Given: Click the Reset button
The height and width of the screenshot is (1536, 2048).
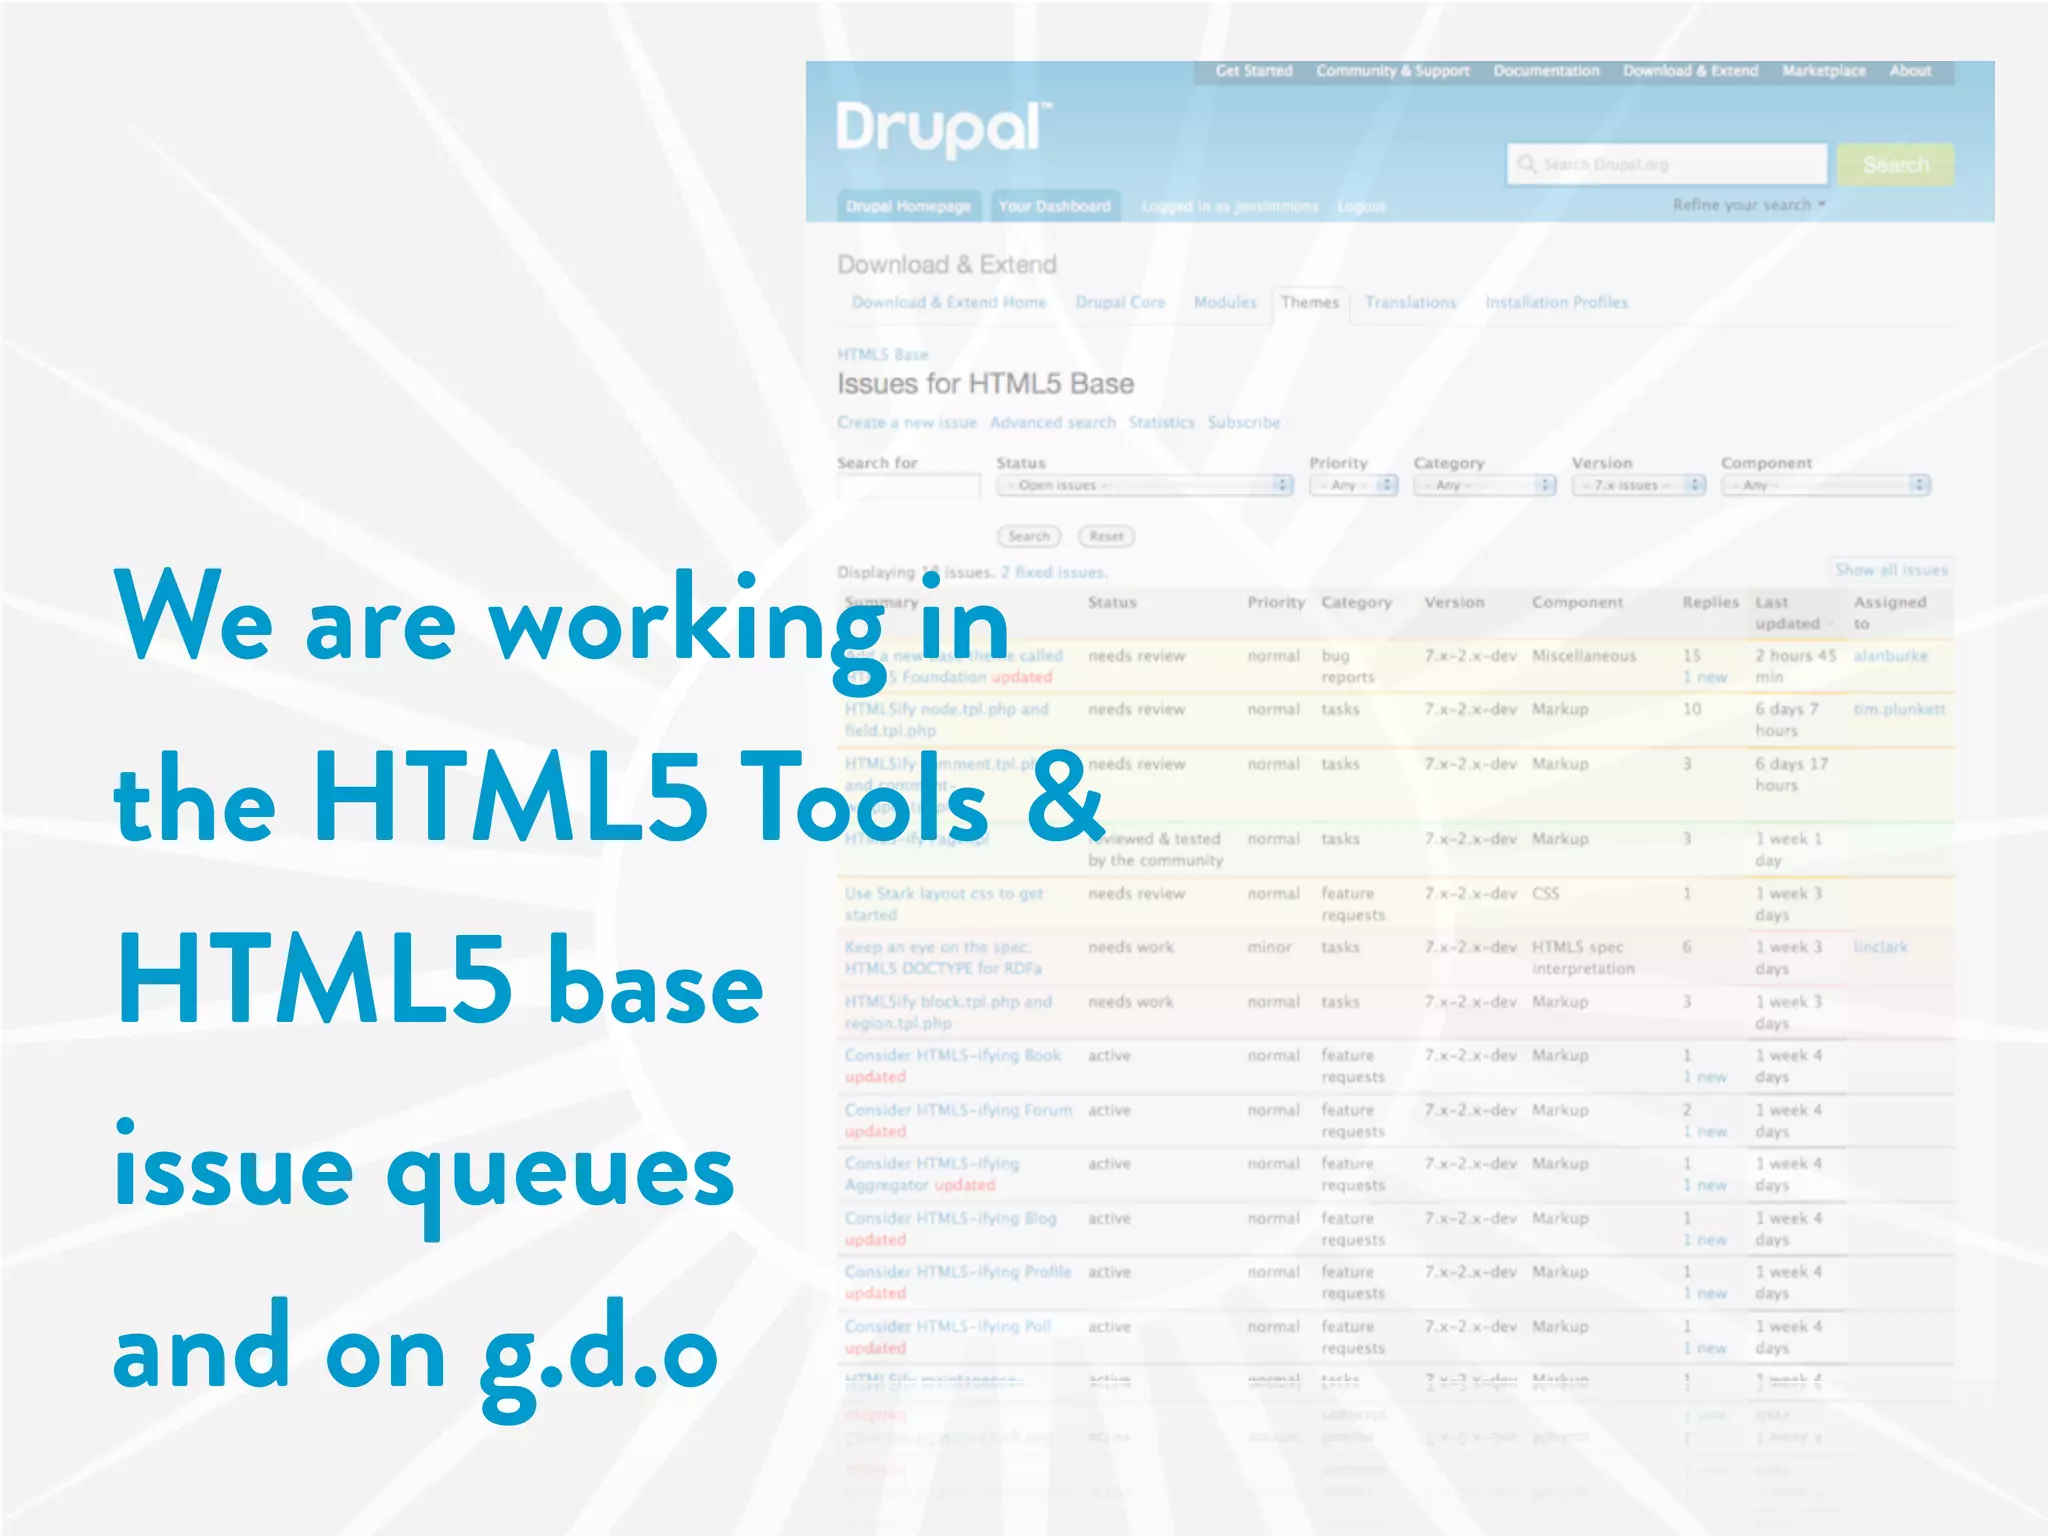Looking at the screenshot, I should 1106,537.
